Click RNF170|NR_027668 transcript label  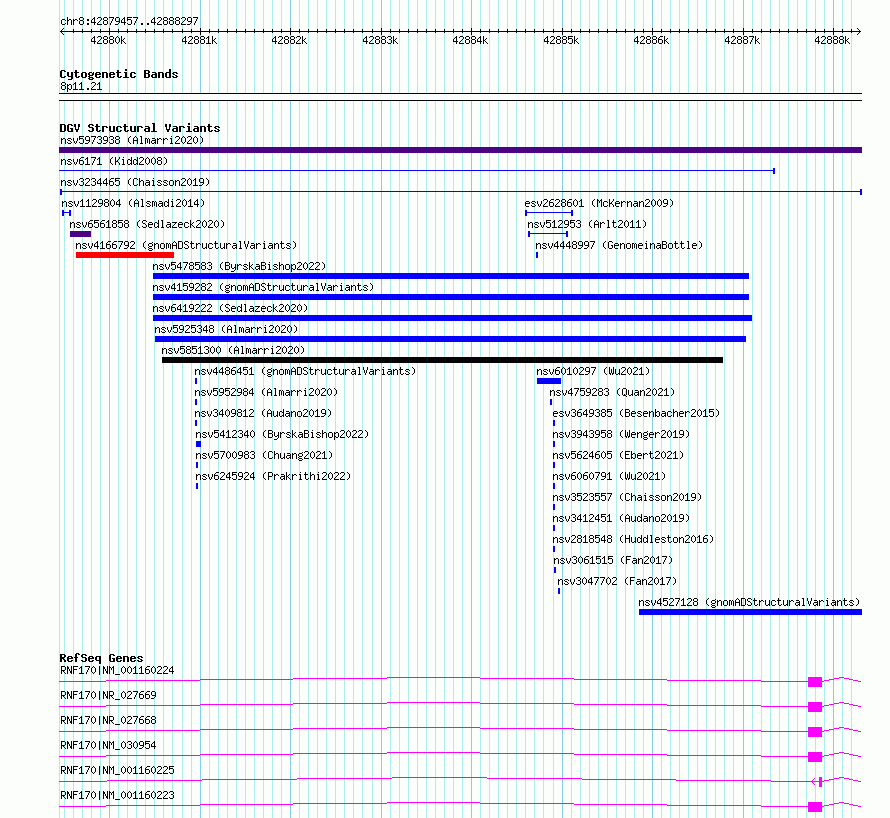click(x=108, y=720)
